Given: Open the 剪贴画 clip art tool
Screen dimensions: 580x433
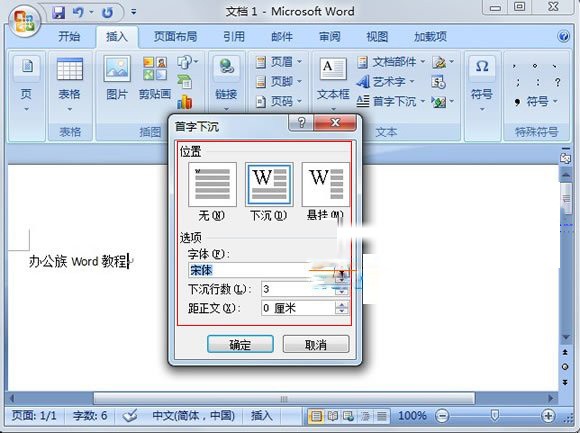Looking at the screenshot, I should pyautogui.click(x=155, y=78).
